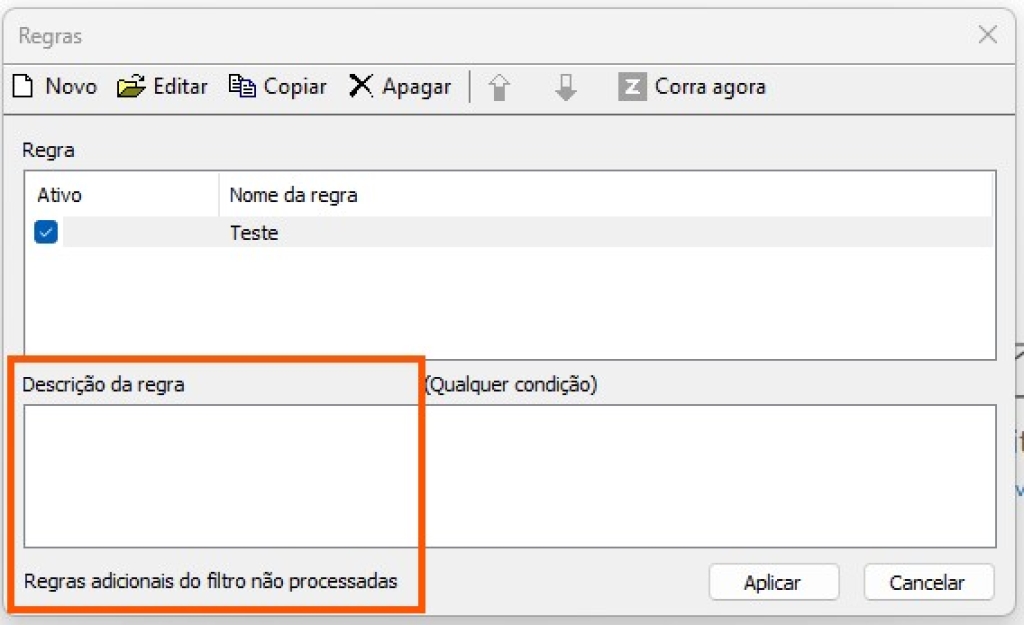Viewport: 1024px width, 625px height.
Task: Click the Nome da regra column header
Action: tap(293, 195)
